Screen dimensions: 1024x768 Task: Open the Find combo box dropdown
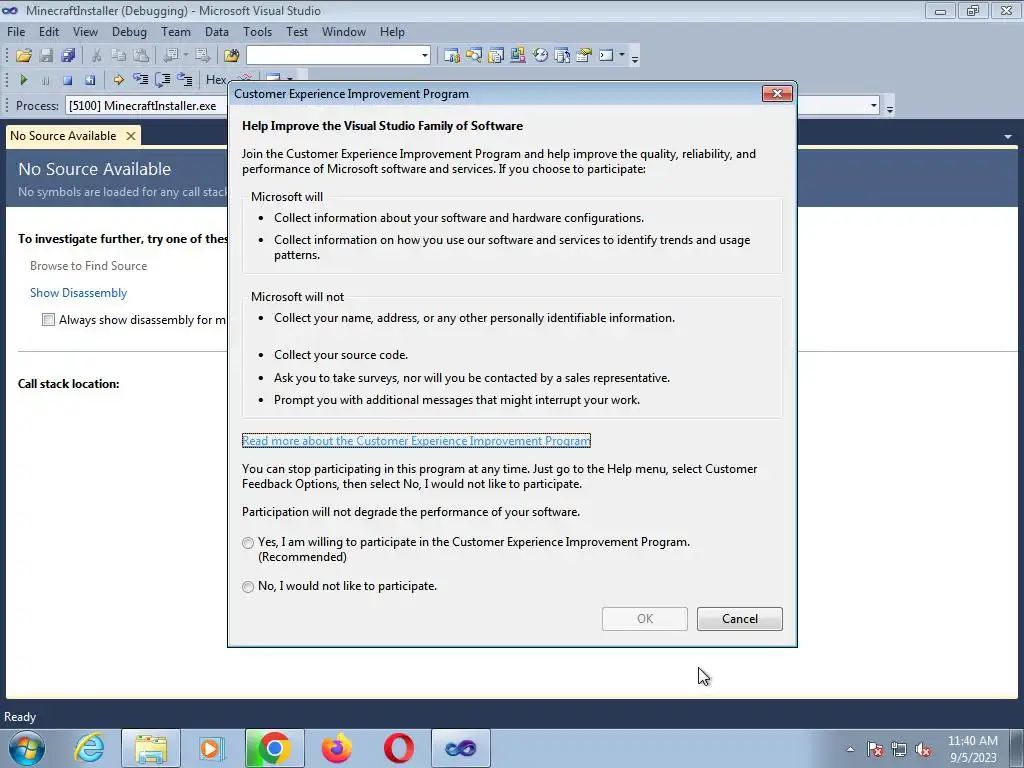(424, 56)
